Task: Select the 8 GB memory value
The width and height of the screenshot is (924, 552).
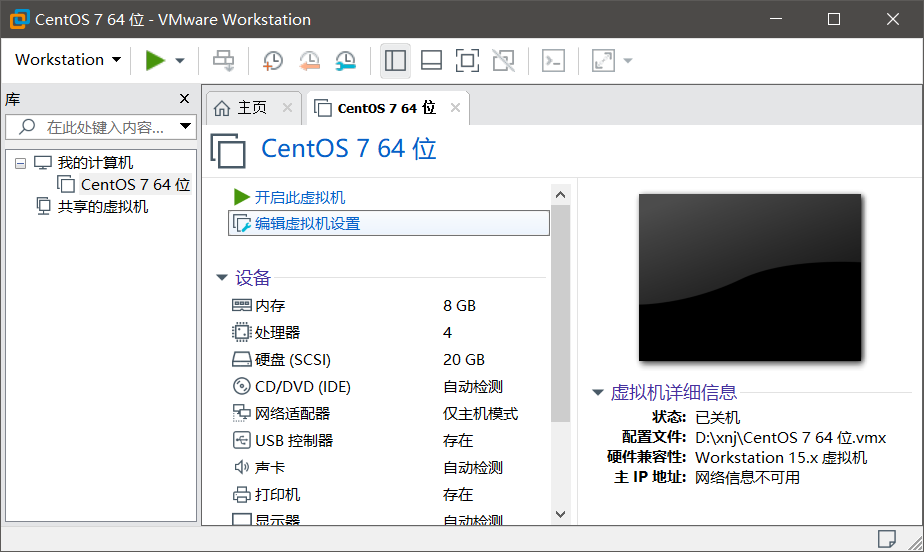Action: (x=459, y=305)
